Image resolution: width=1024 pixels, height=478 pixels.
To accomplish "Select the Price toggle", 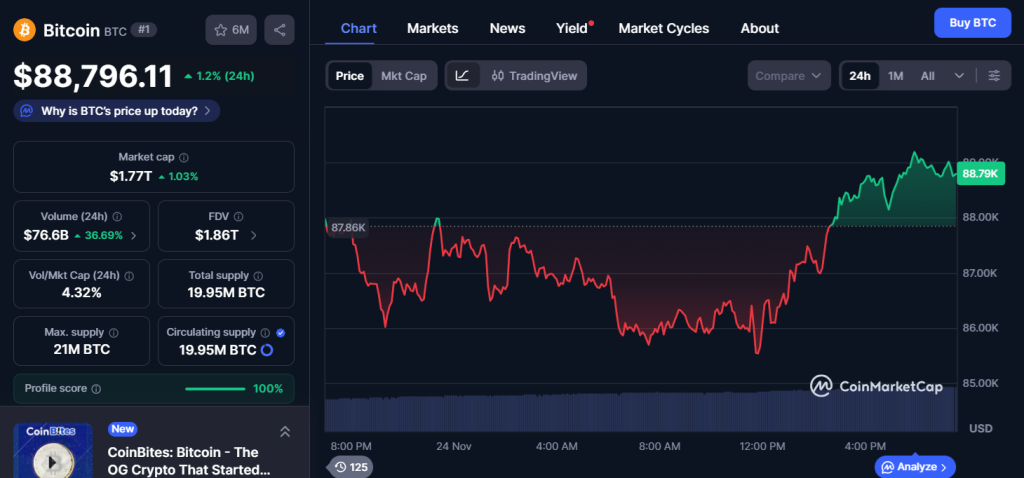I will click(349, 76).
